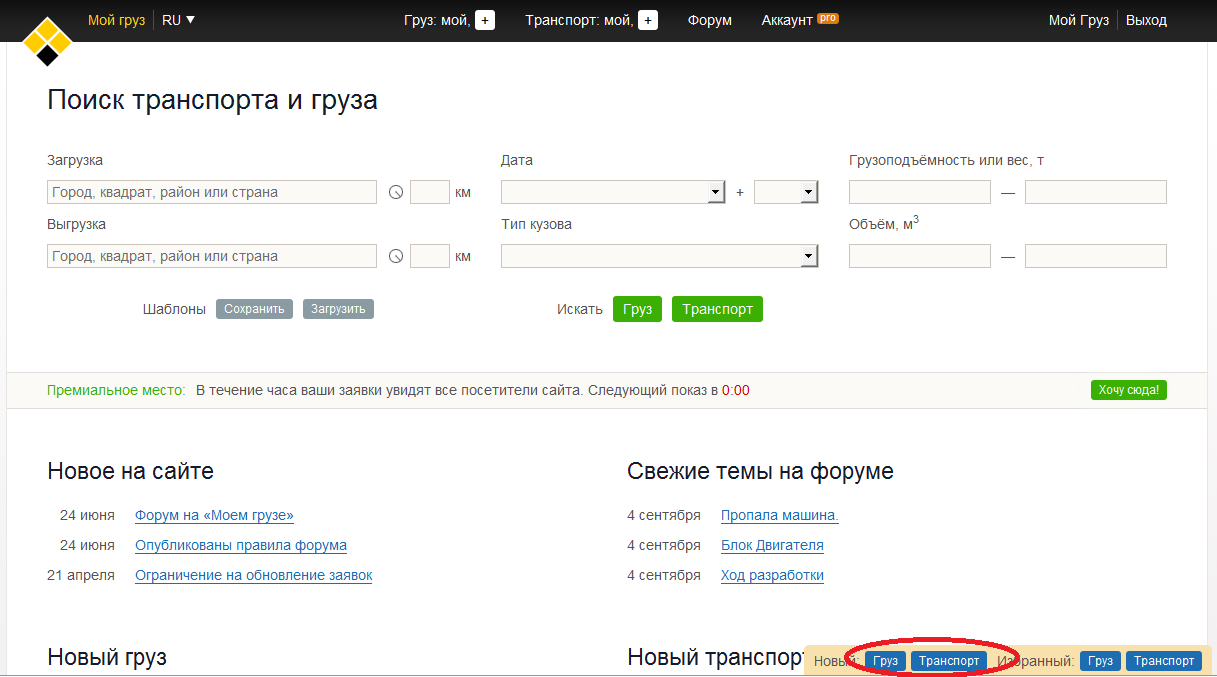Open the Тип кузова dropdown
1217x677 pixels.
pos(808,257)
